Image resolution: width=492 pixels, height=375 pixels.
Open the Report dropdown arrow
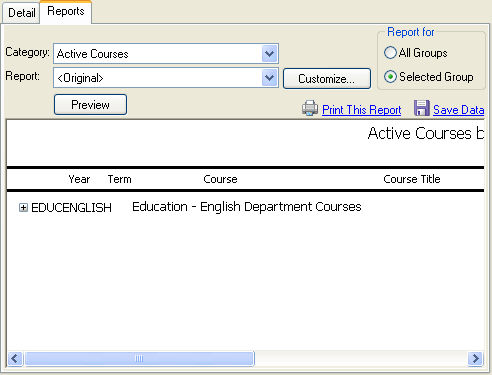pyautogui.click(x=269, y=78)
